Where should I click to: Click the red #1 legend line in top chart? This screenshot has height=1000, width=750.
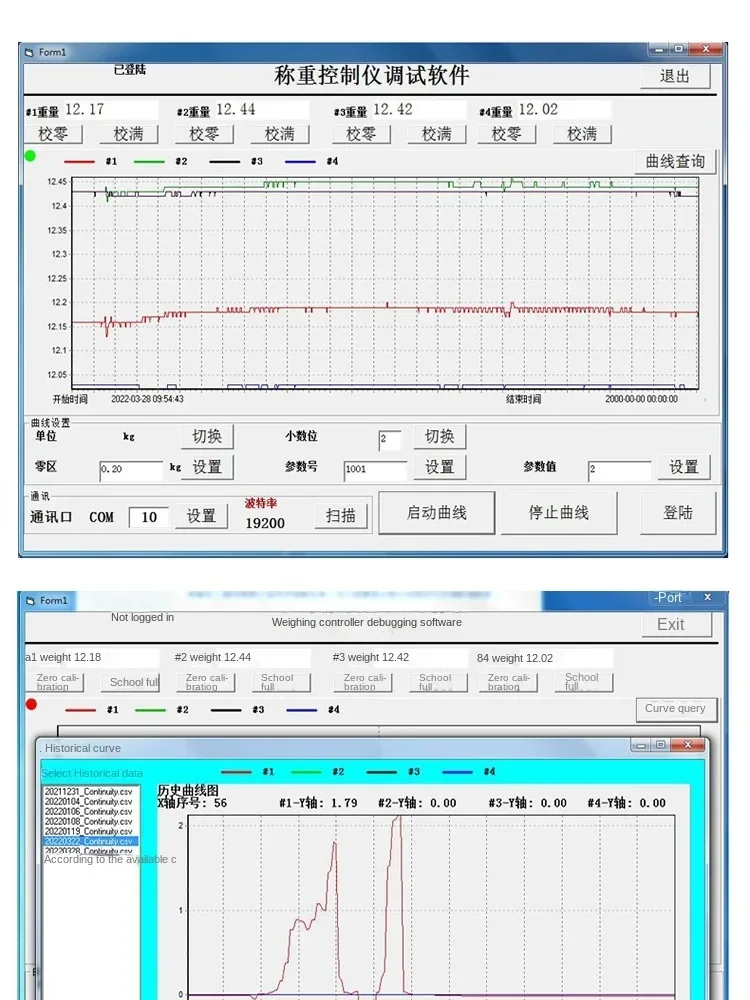point(80,161)
